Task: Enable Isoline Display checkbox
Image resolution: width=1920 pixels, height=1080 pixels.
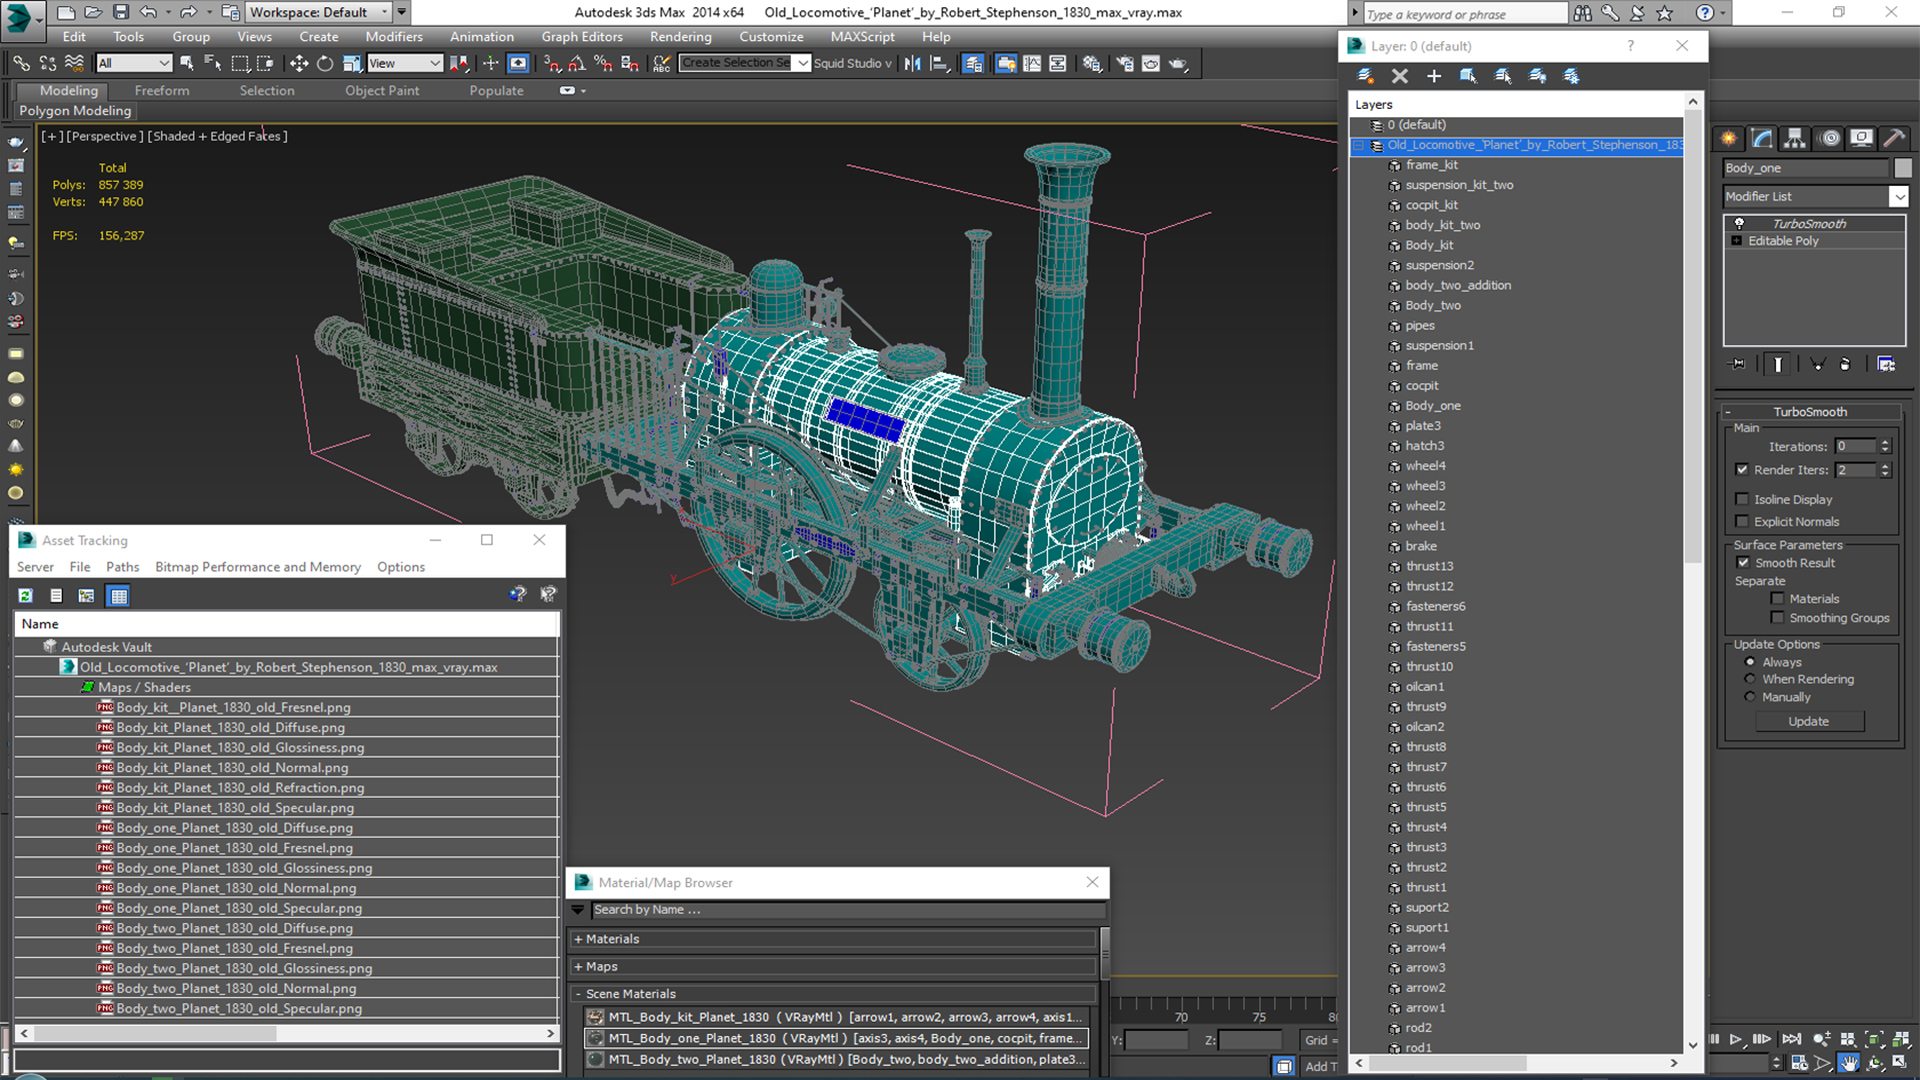Action: point(1743,499)
